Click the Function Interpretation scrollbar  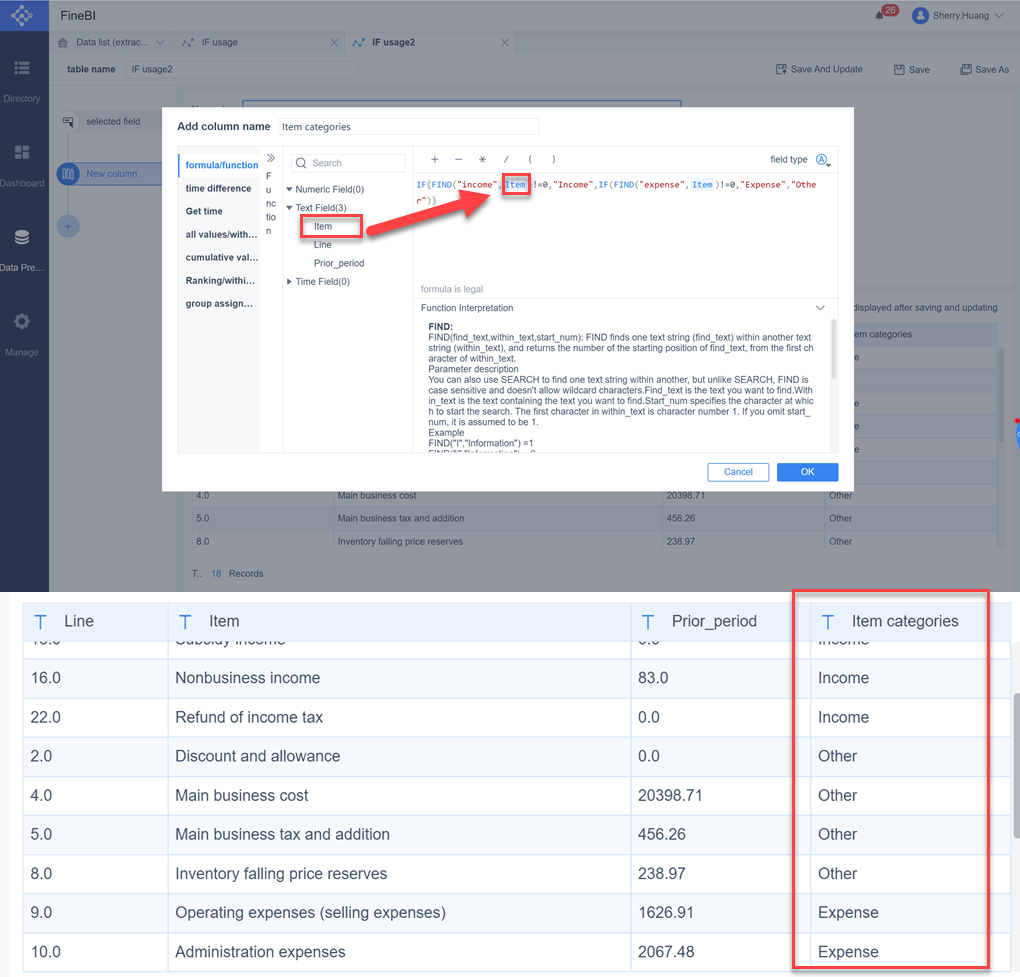tap(833, 349)
